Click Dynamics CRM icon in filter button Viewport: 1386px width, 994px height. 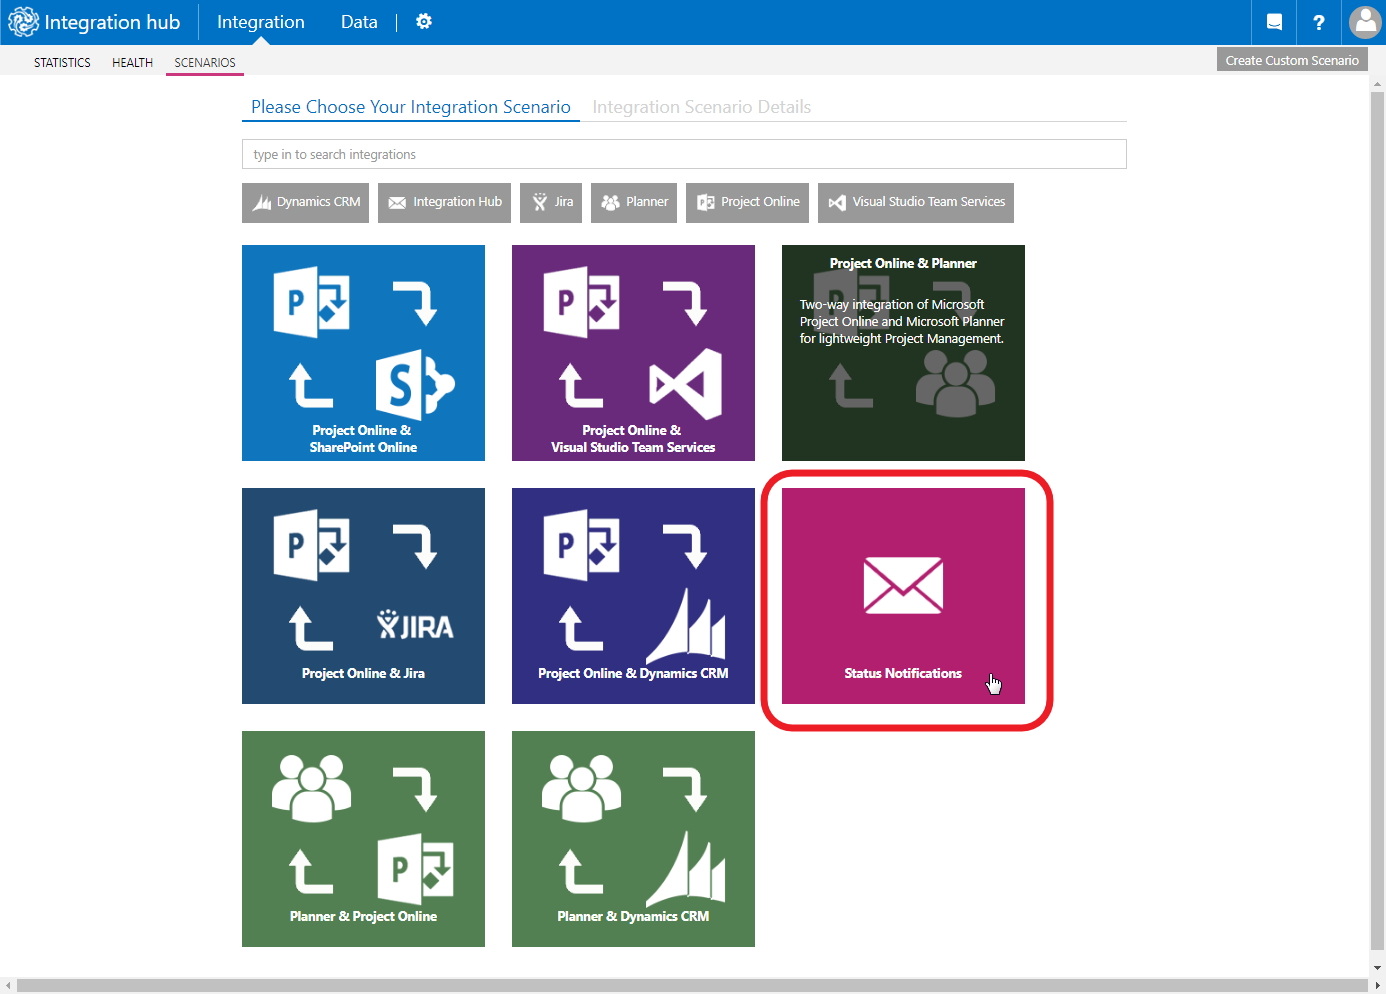[x=262, y=202]
